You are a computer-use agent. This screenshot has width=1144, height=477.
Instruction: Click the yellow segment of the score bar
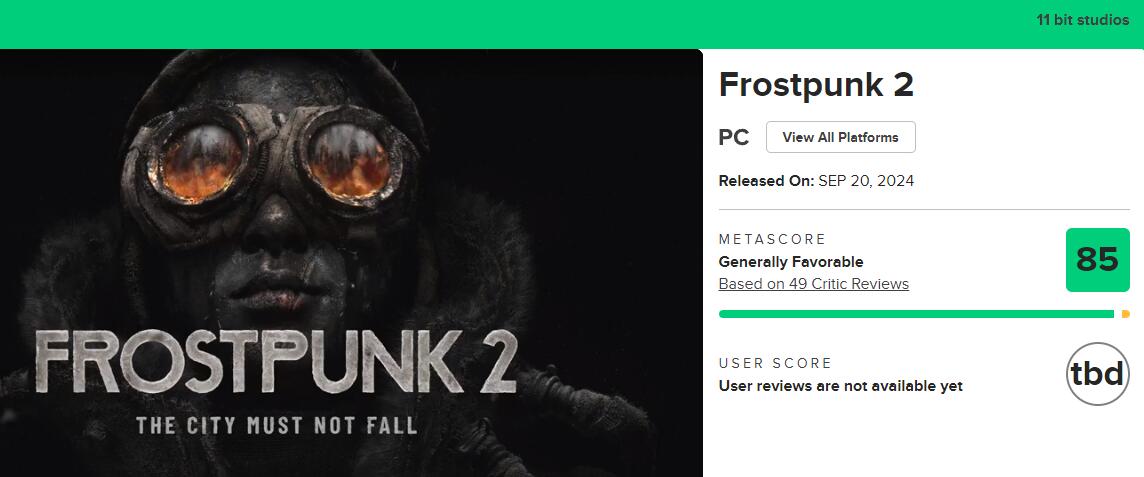click(1125, 314)
